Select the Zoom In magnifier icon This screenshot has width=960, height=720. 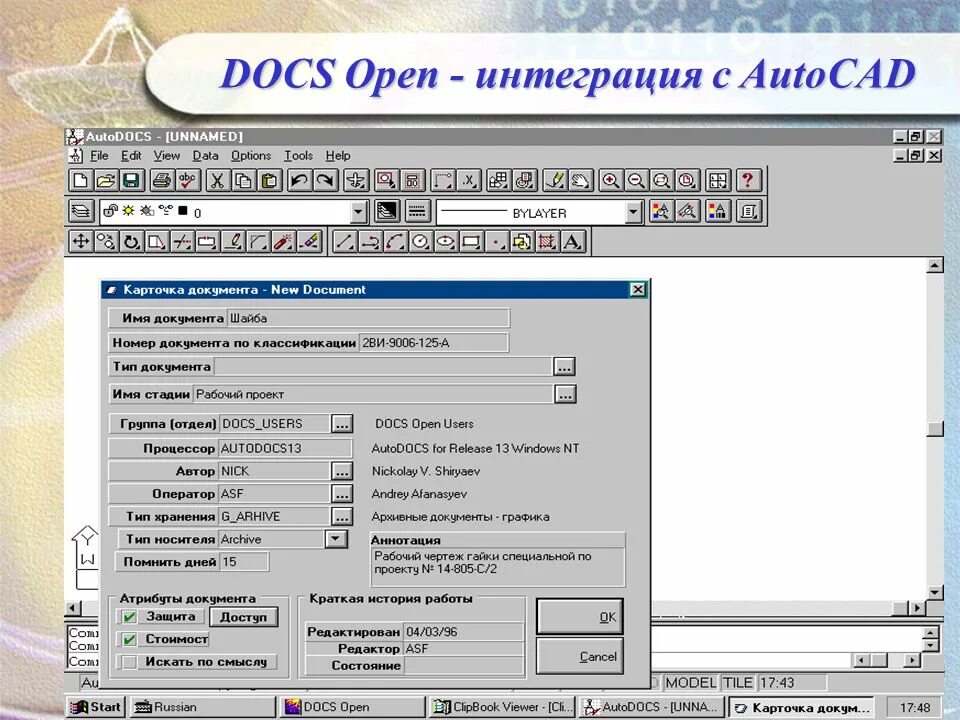tap(610, 181)
